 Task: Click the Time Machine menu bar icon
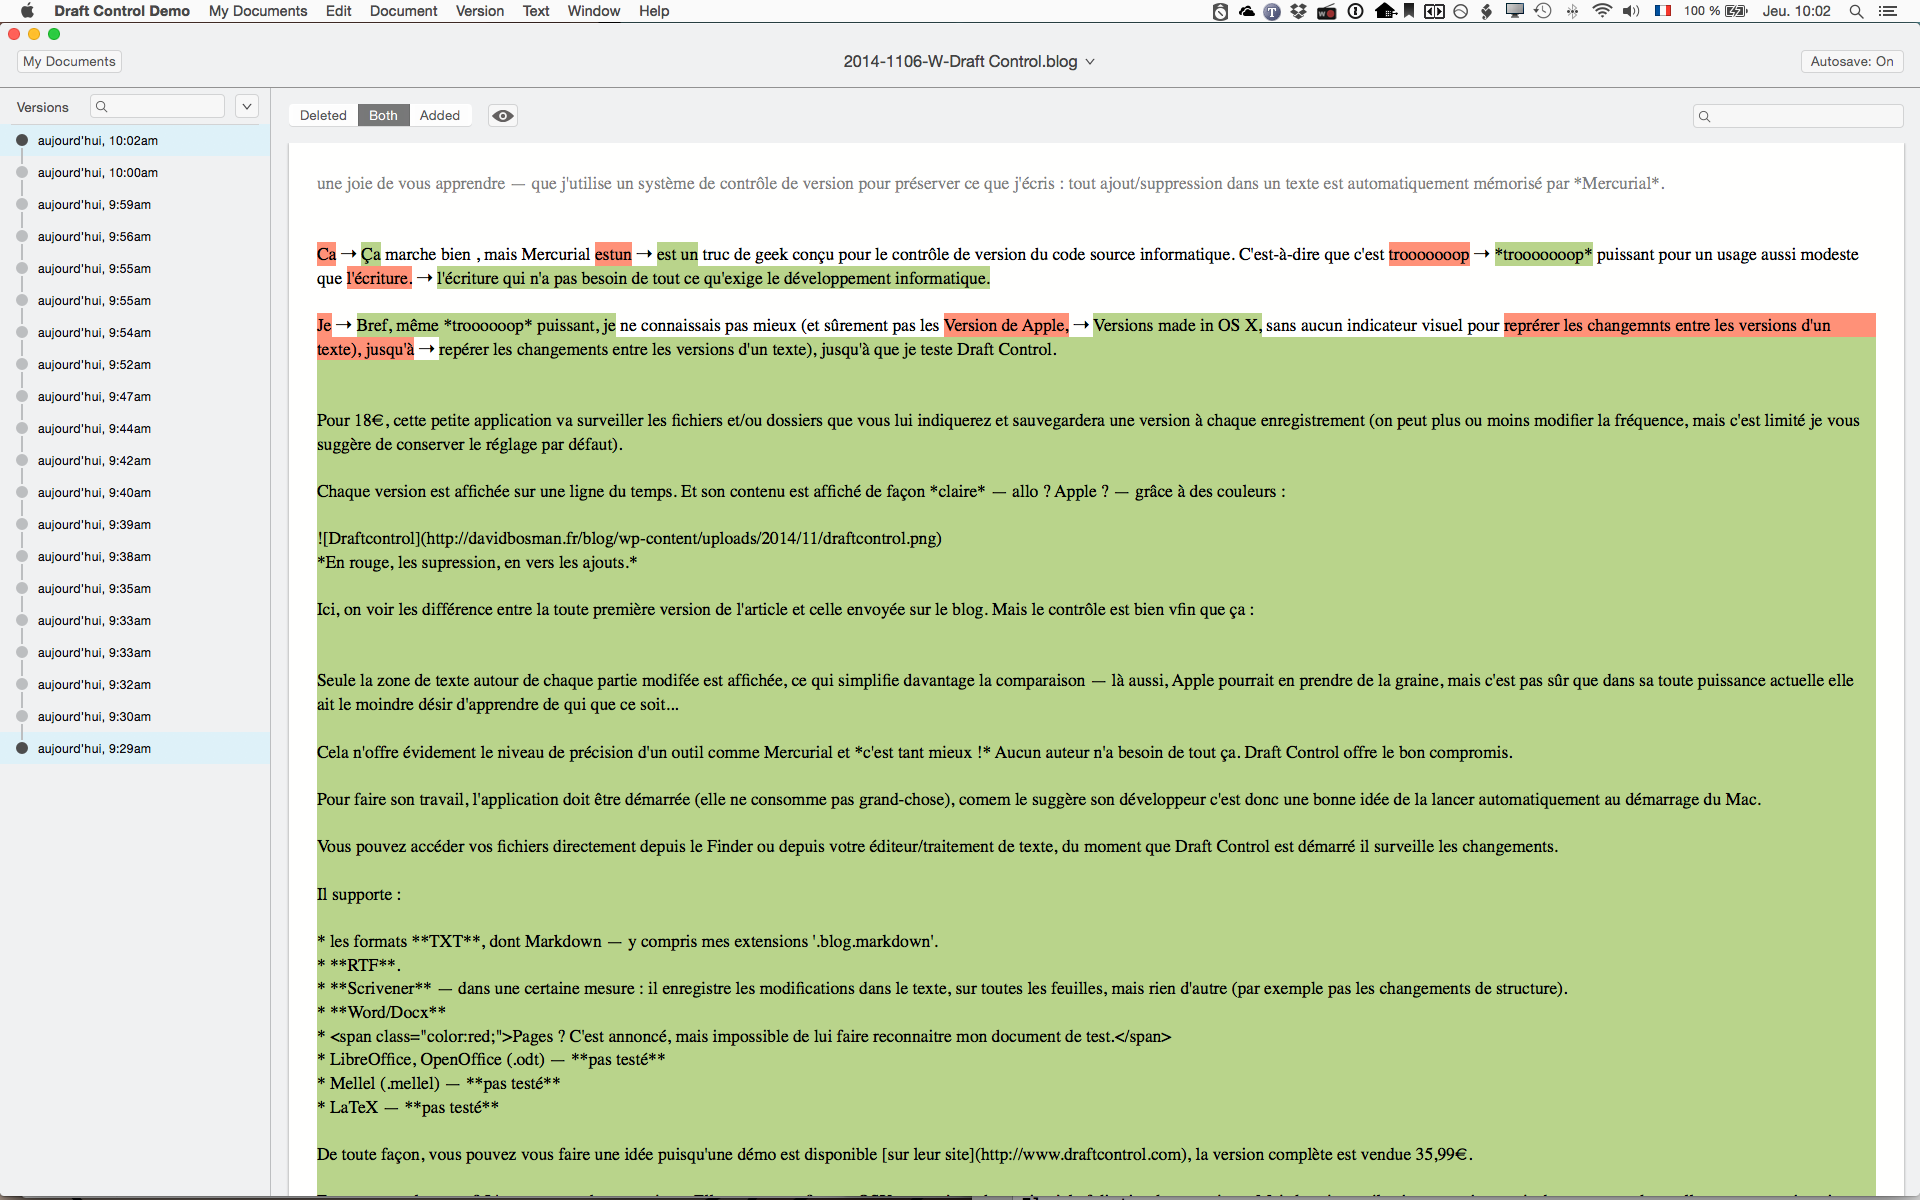click(1543, 11)
